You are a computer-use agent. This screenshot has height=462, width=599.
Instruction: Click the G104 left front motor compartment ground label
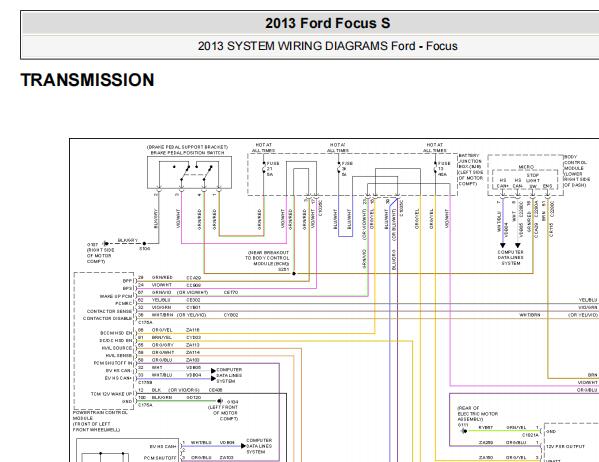pyautogui.click(x=223, y=410)
